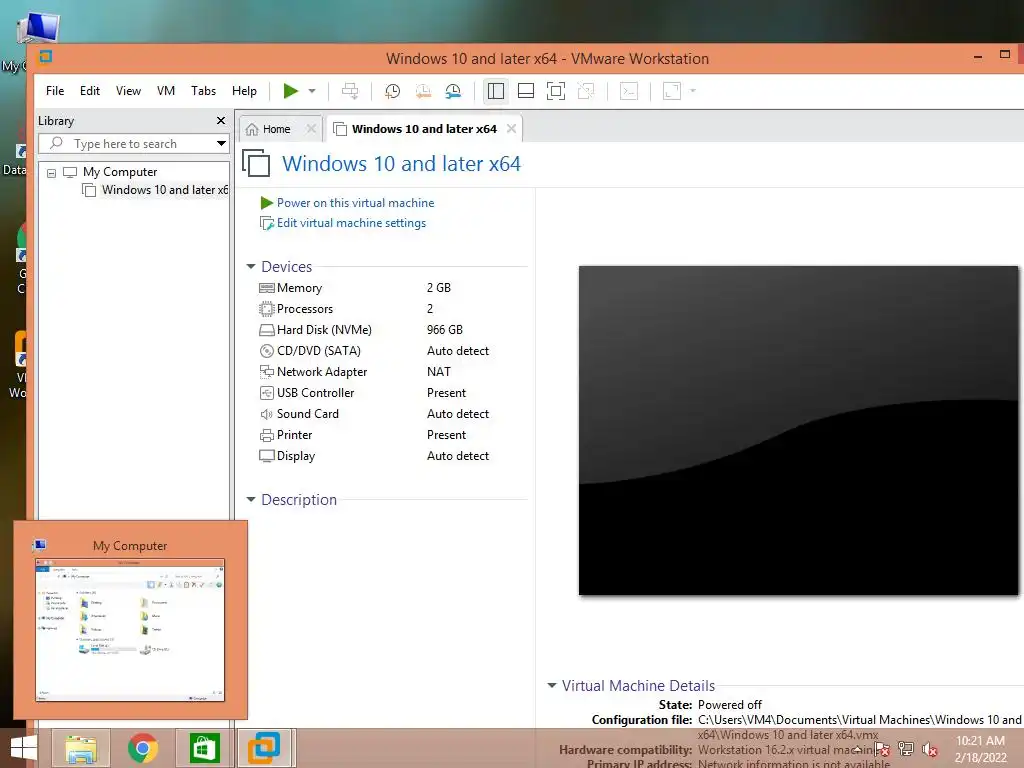The image size is (1024, 768).
Task: Click the Send Ctrl+Alt+Del toolbar icon
Action: point(350,91)
